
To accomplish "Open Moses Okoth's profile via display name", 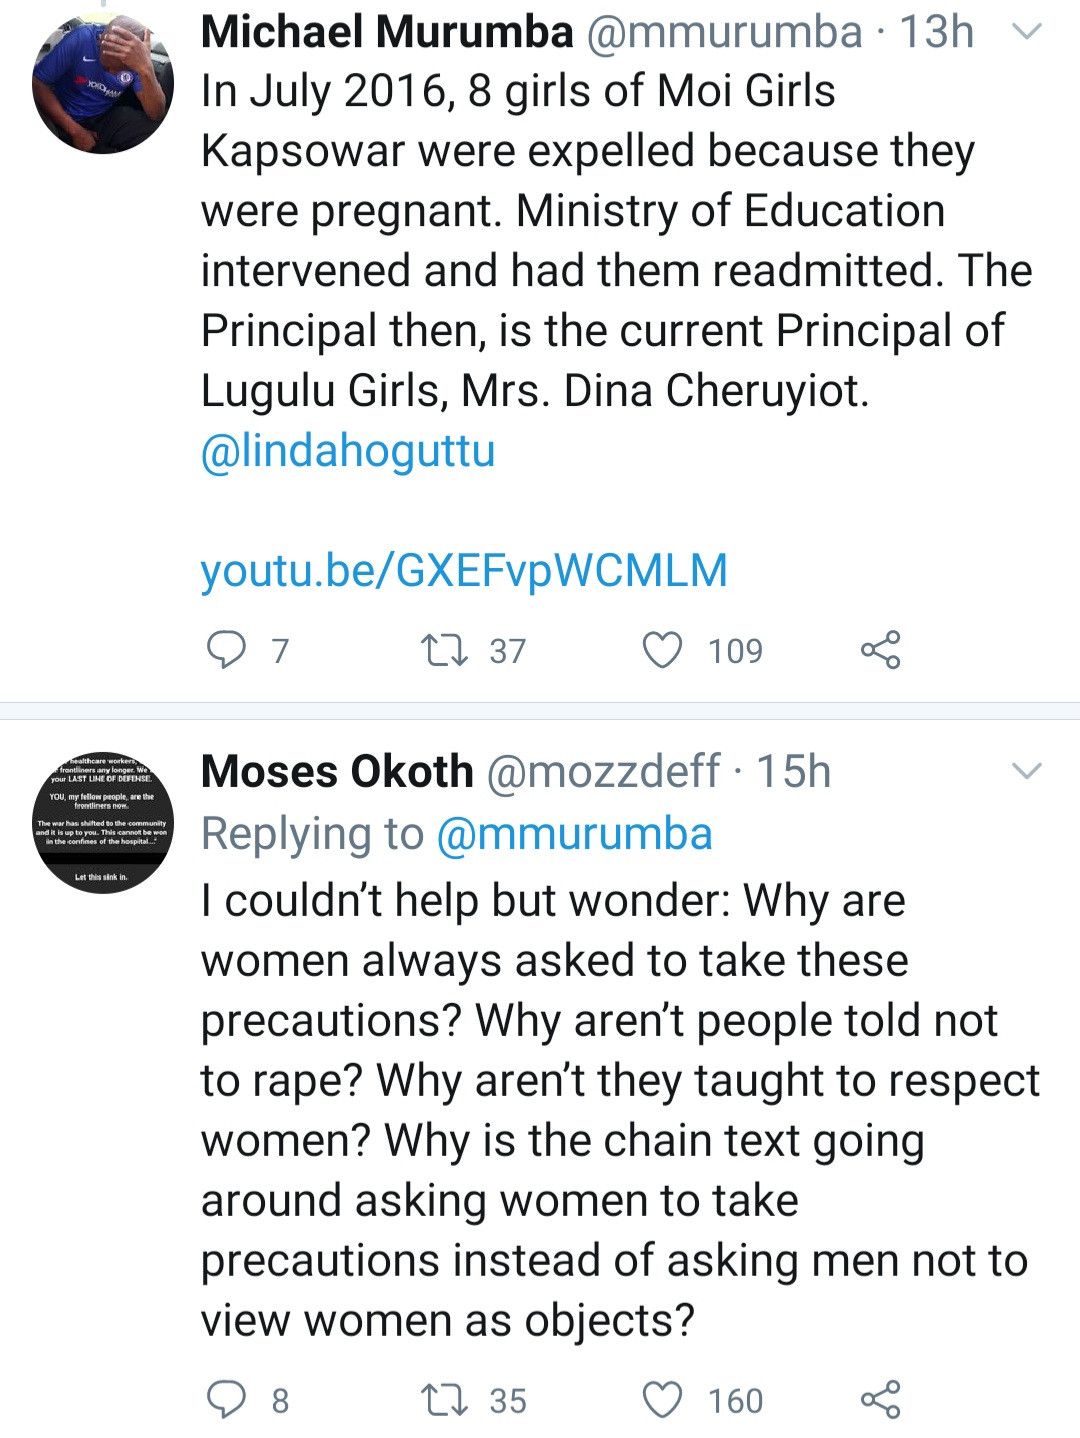I will tap(337, 771).
